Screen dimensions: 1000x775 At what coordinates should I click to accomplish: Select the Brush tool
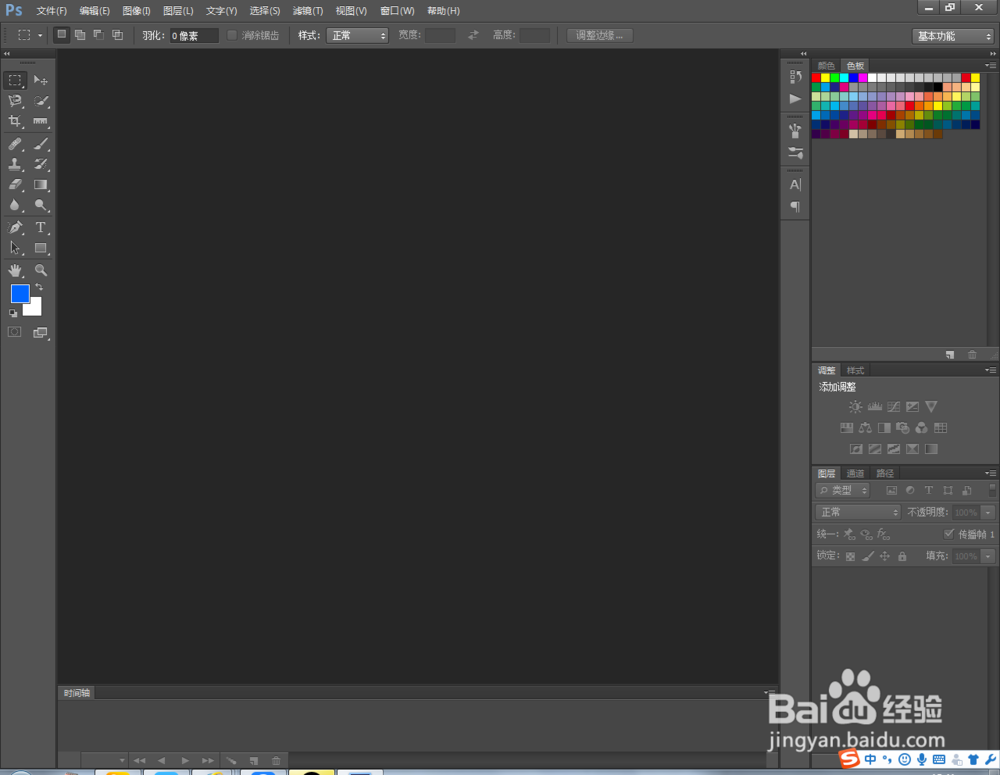click(x=41, y=144)
